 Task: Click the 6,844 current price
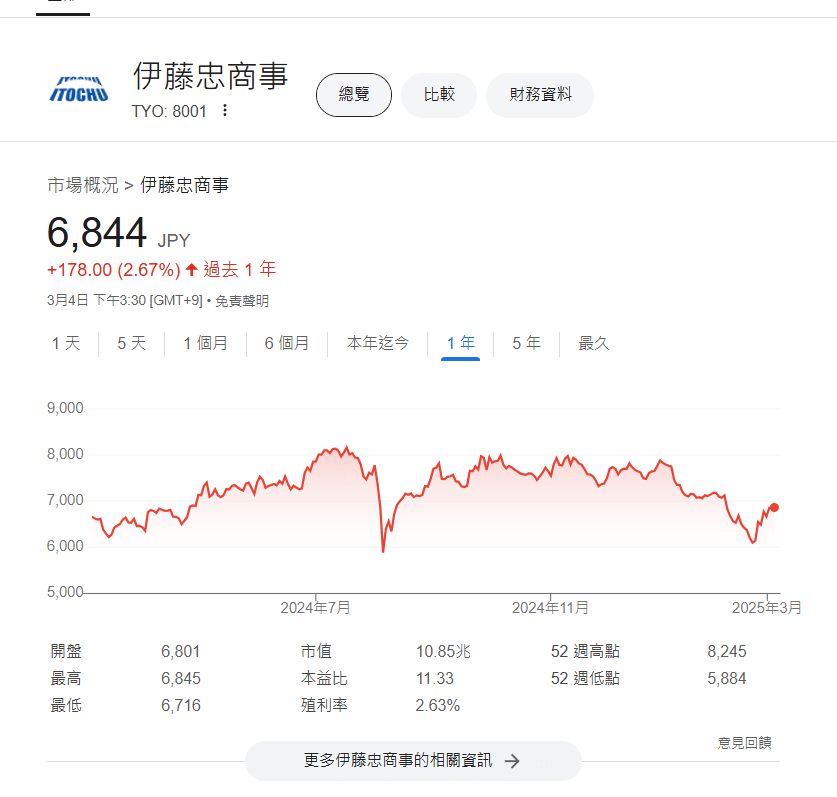(97, 233)
